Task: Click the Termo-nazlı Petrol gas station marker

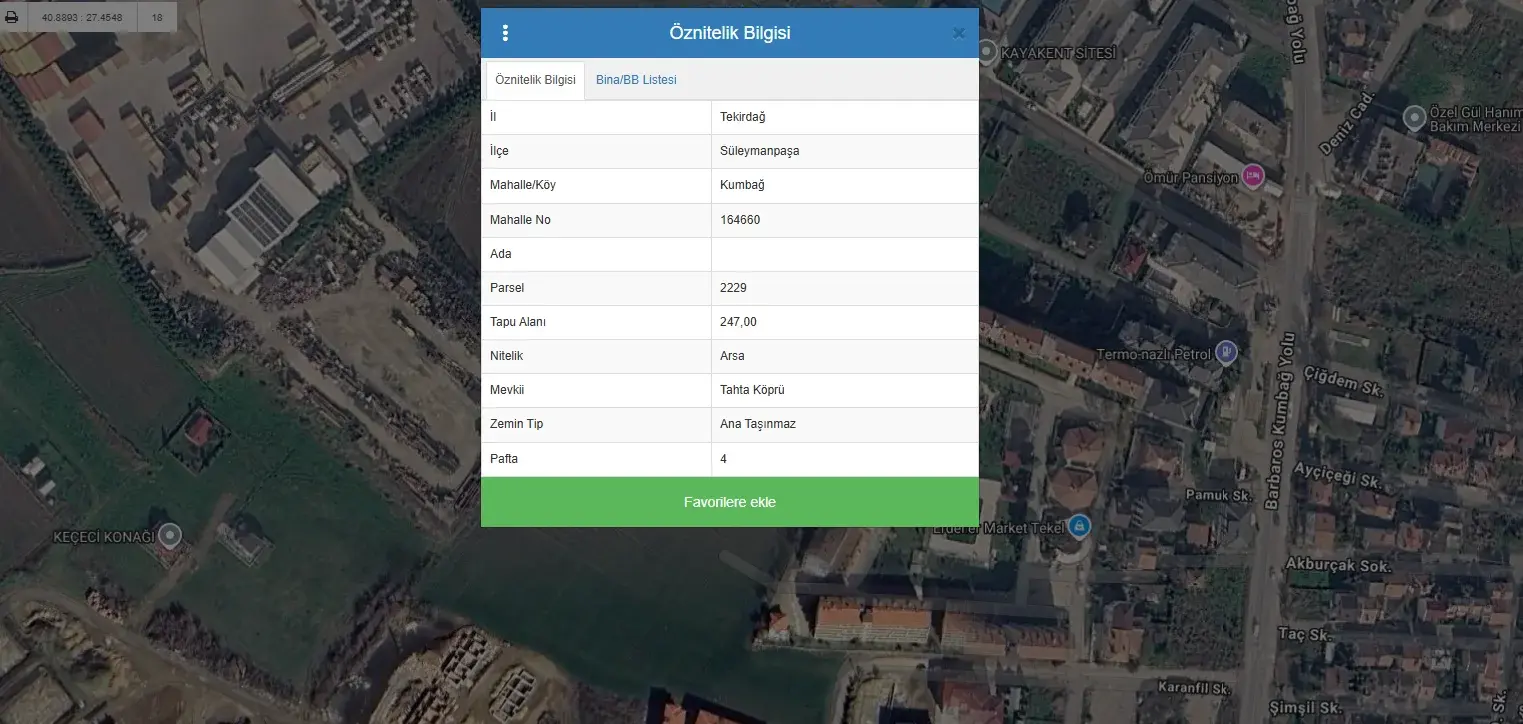Action: point(1226,353)
